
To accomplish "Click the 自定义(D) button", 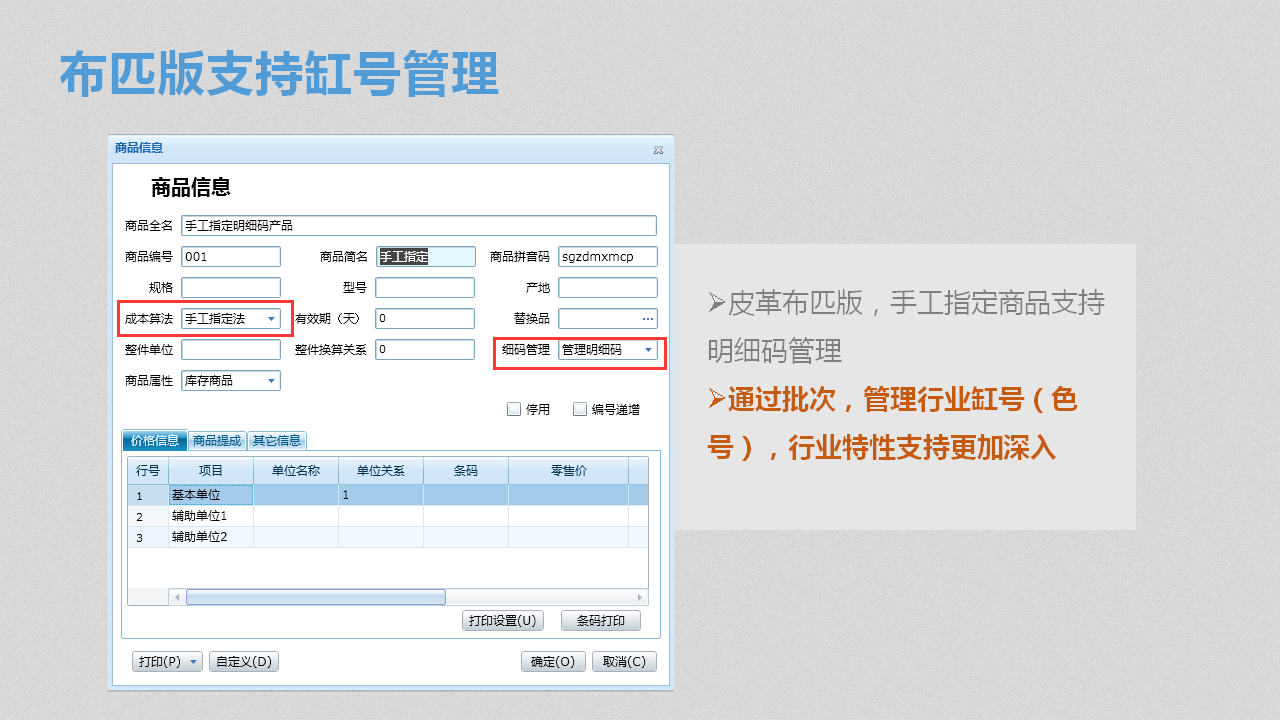I will pyautogui.click(x=244, y=662).
